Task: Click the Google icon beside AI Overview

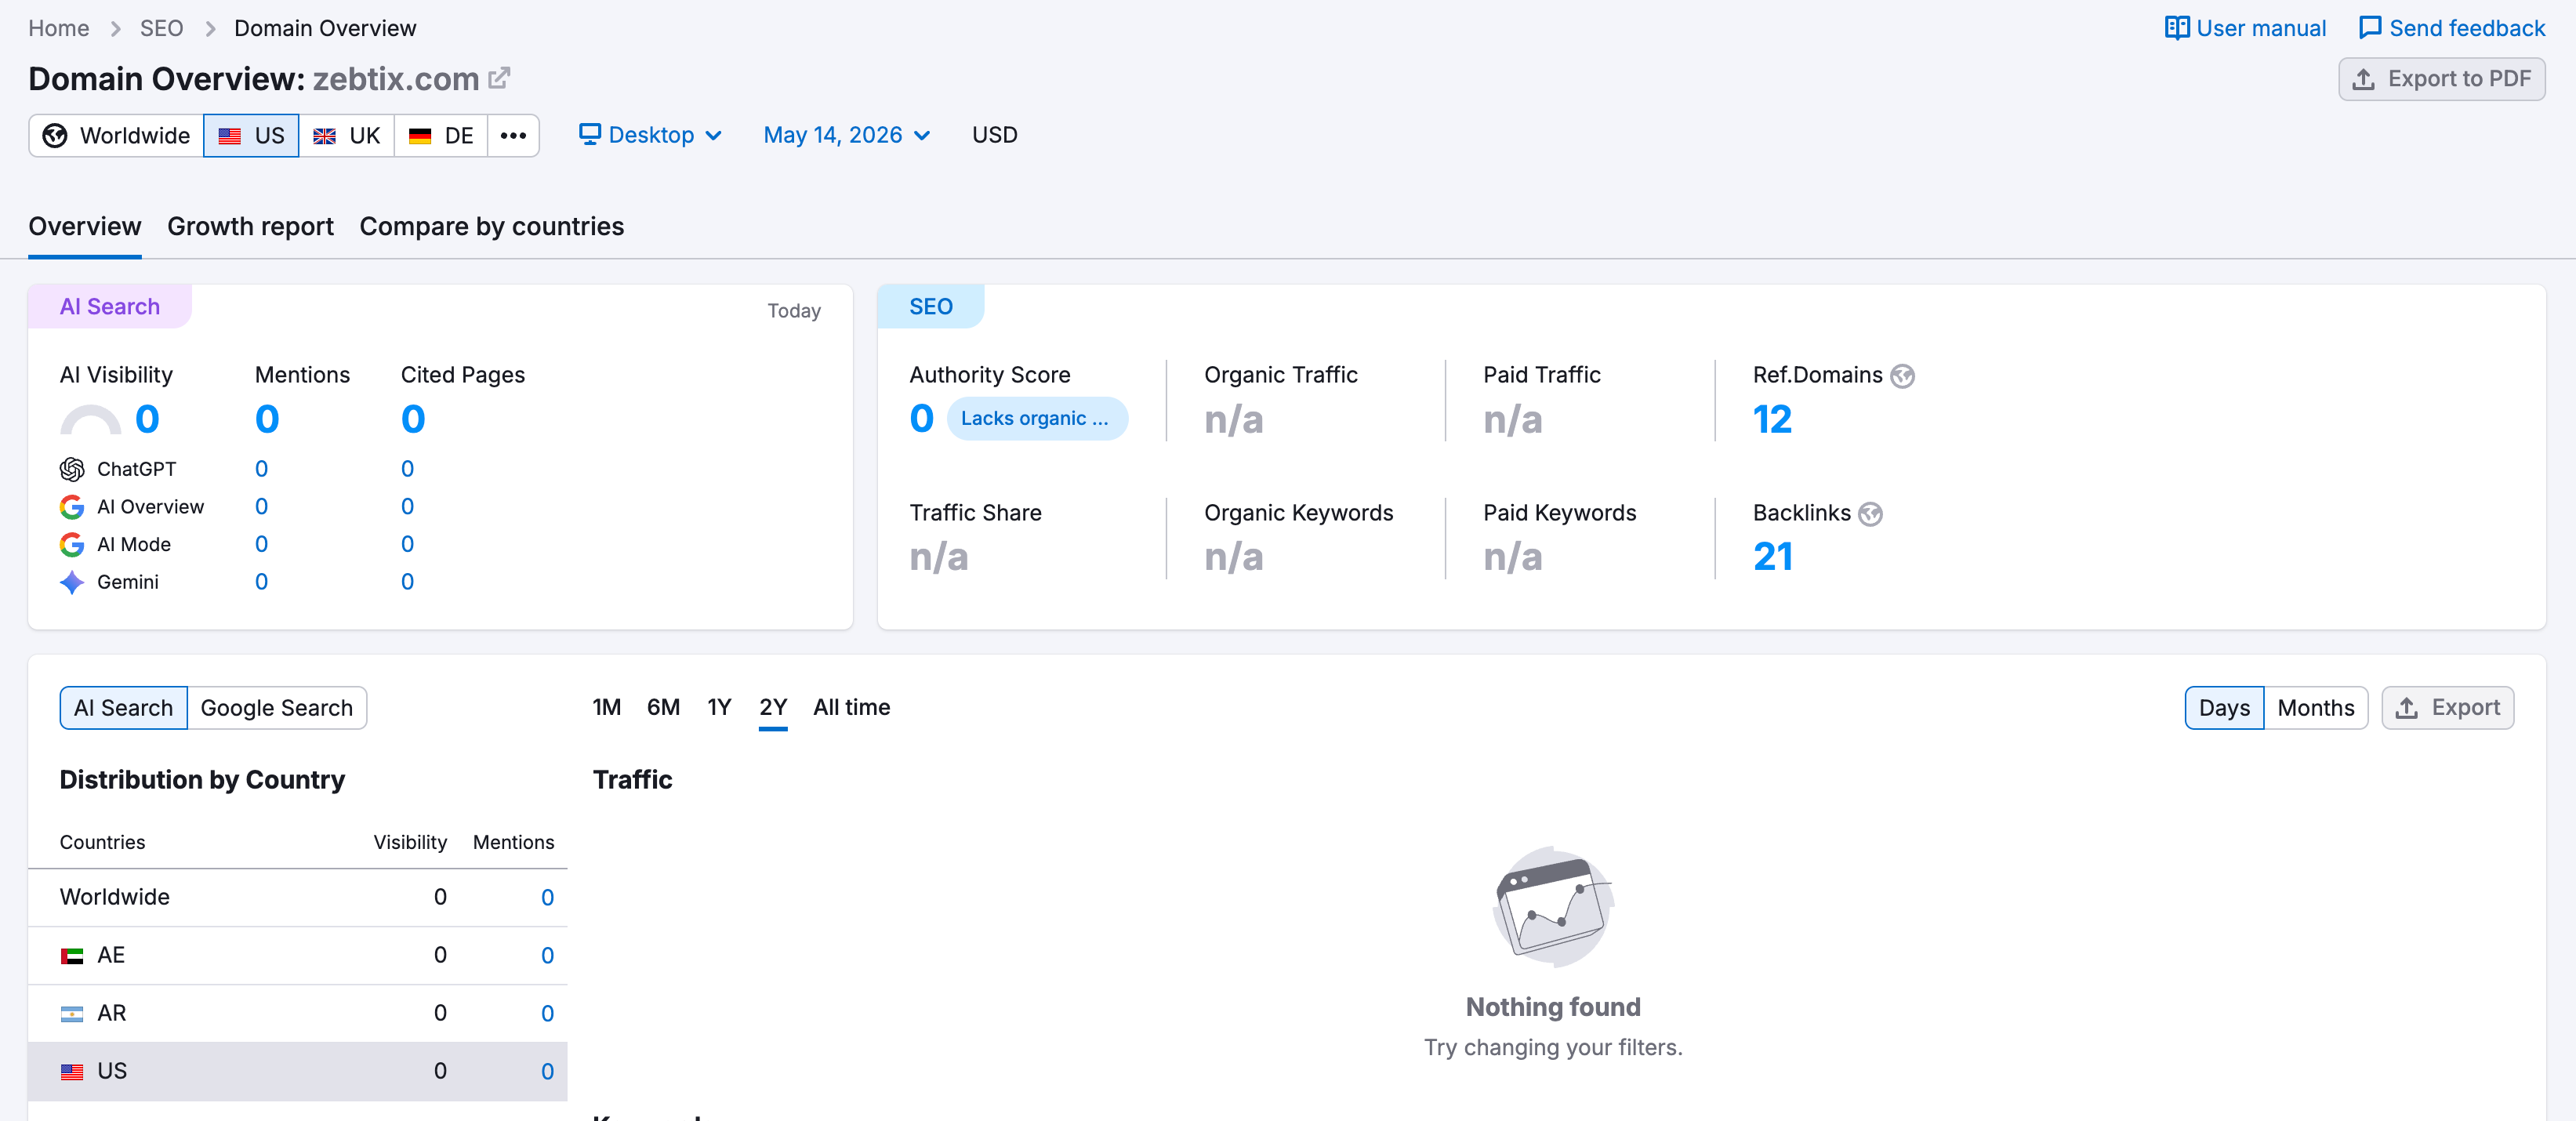Action: coord(72,507)
